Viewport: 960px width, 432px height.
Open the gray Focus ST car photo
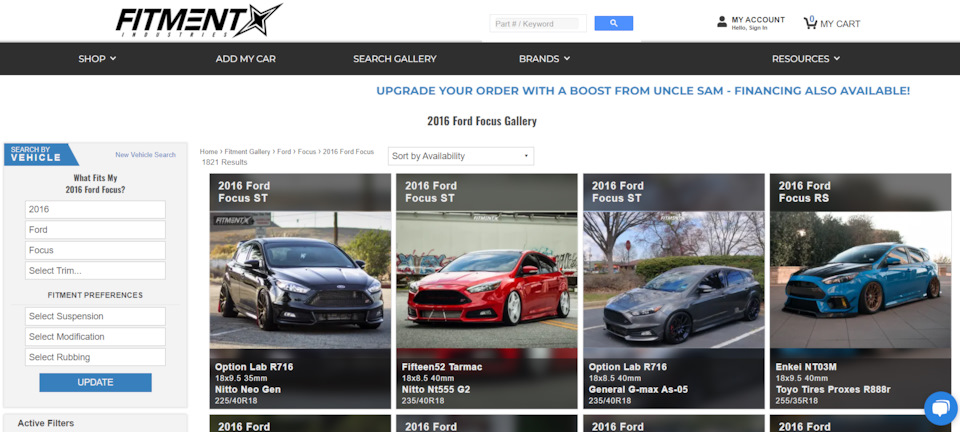tap(673, 280)
